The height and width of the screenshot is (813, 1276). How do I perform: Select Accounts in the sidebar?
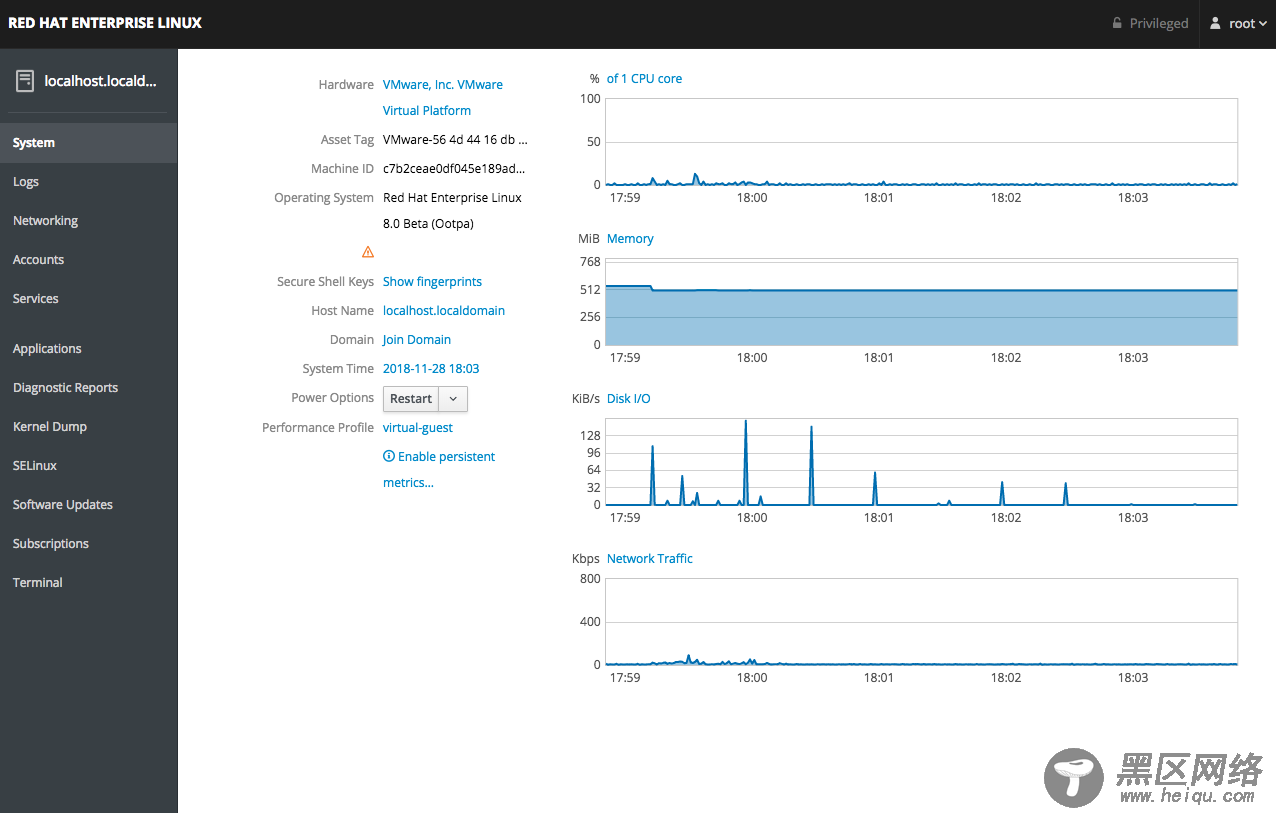[88, 260]
